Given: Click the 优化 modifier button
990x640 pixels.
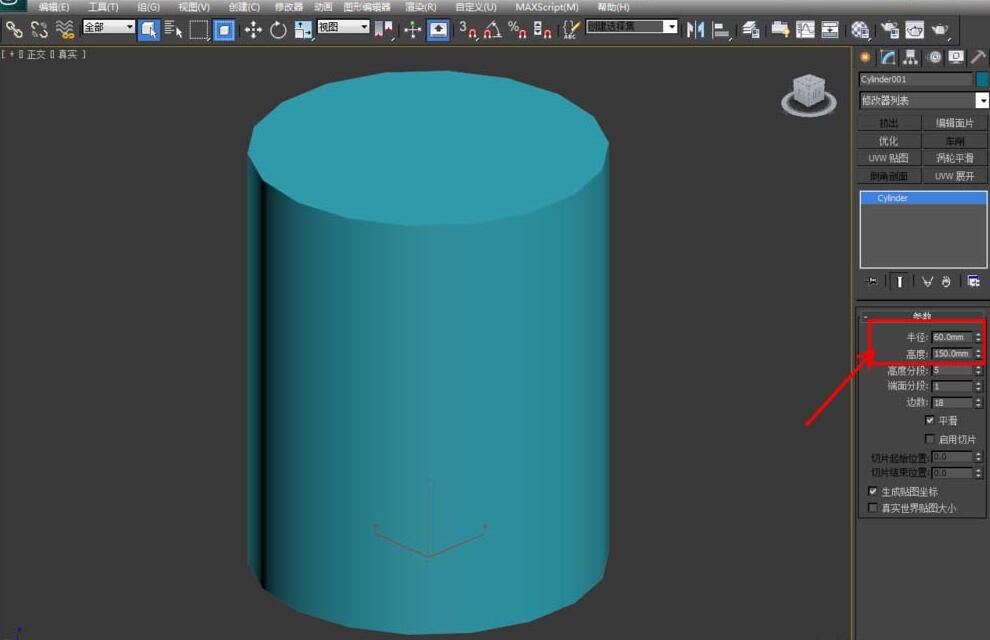Looking at the screenshot, I should 888,140.
